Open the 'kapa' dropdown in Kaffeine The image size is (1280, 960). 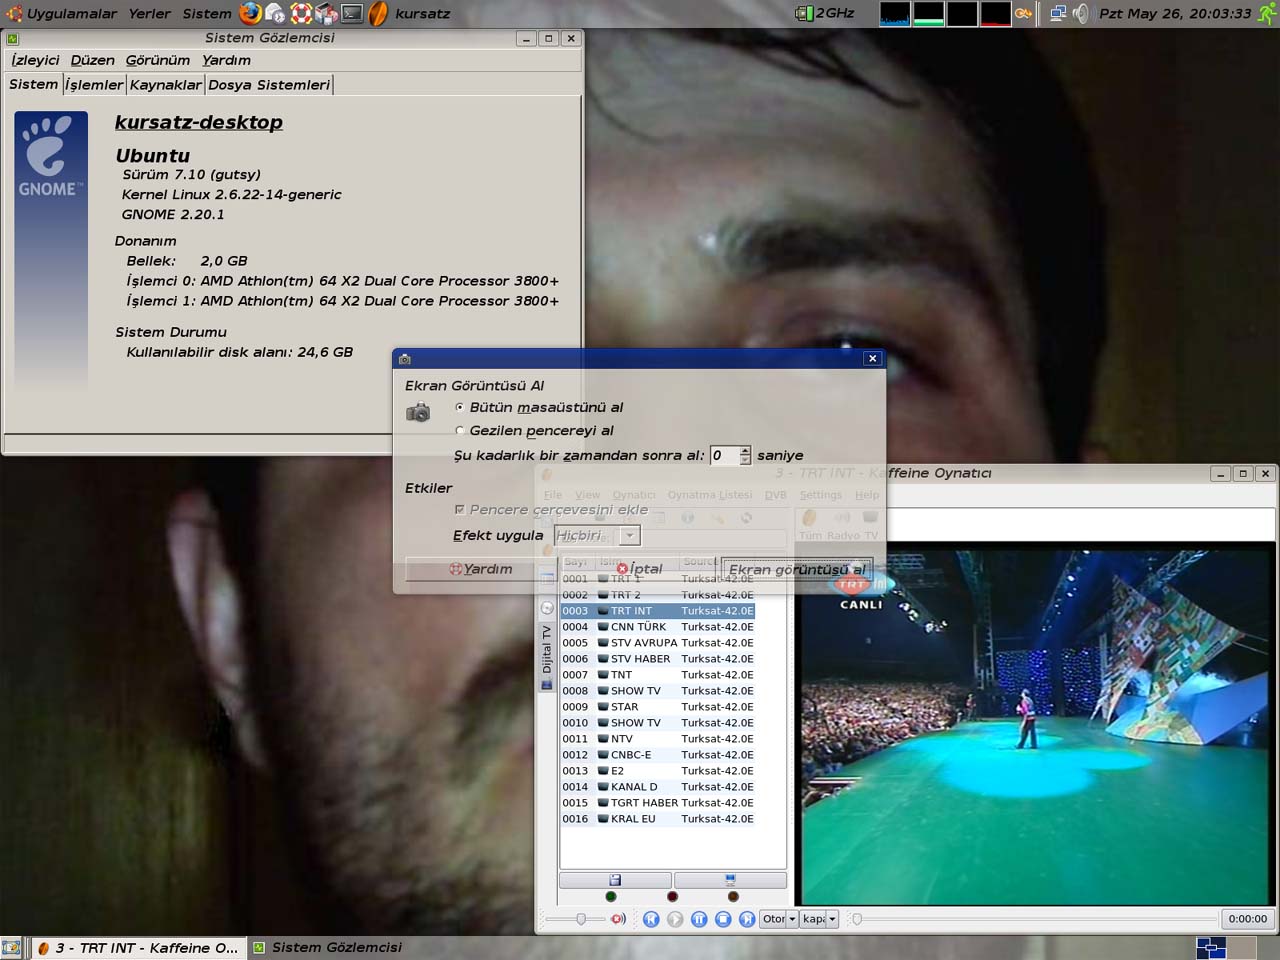pos(819,919)
